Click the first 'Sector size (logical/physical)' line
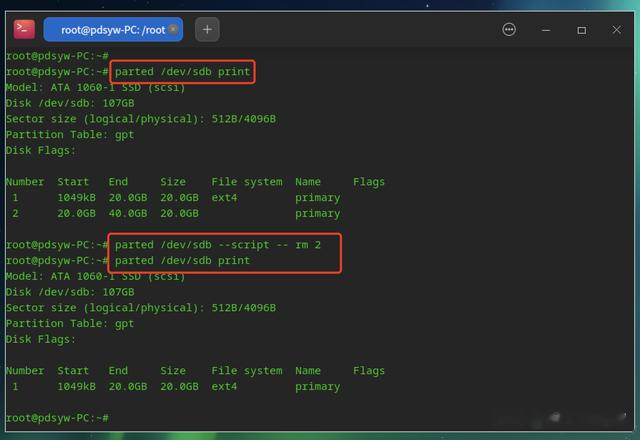The width and height of the screenshot is (640, 440). [141, 119]
